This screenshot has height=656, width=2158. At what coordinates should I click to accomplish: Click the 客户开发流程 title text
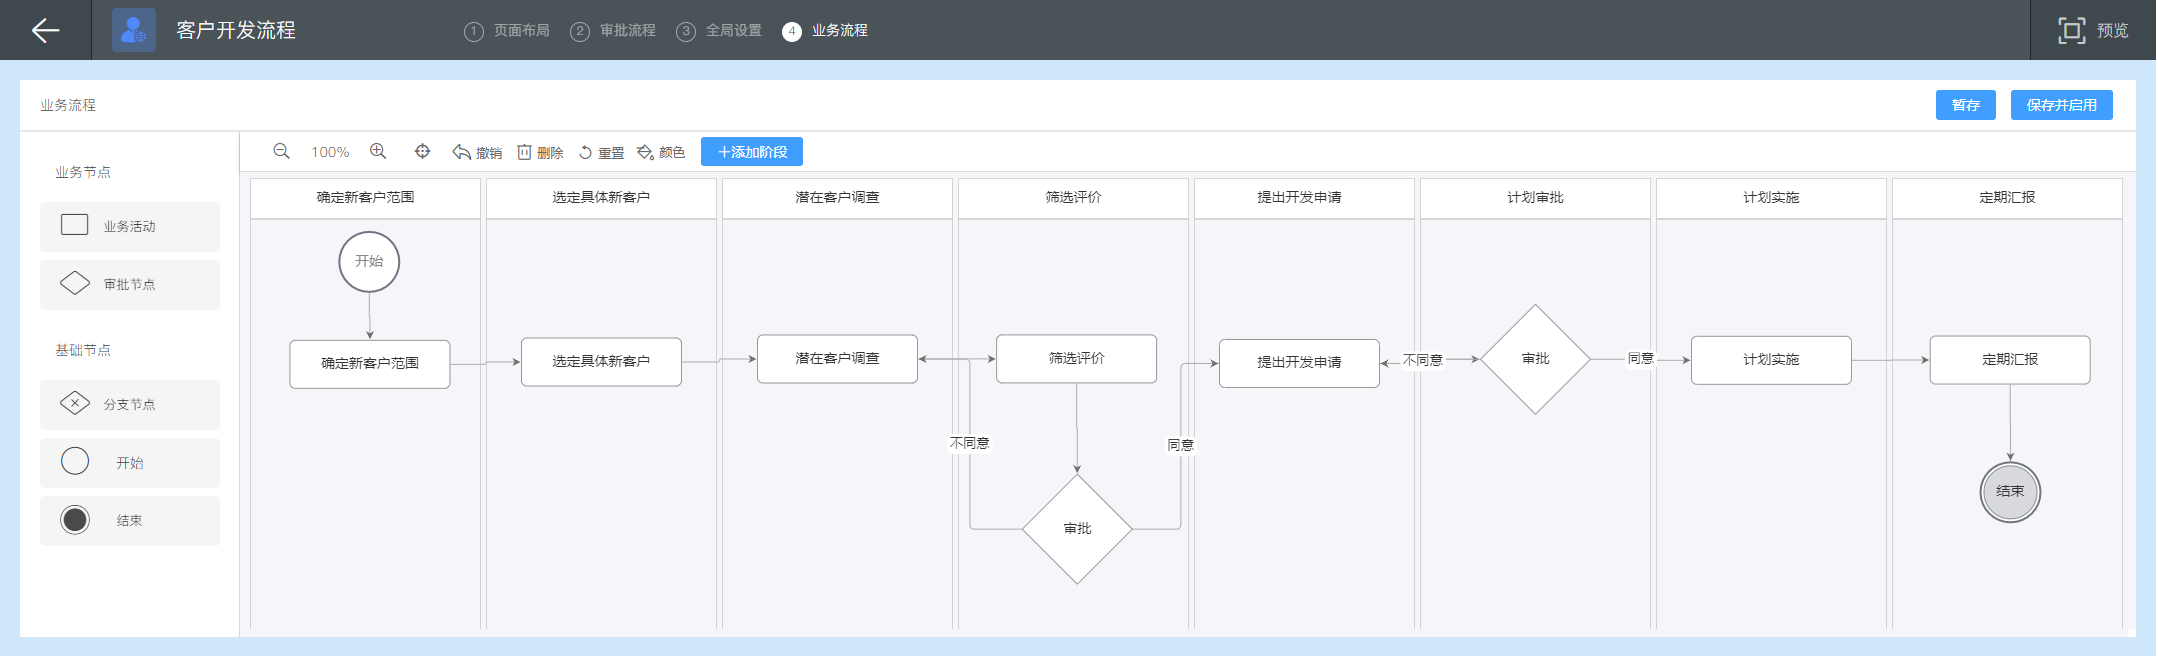pyautogui.click(x=236, y=31)
